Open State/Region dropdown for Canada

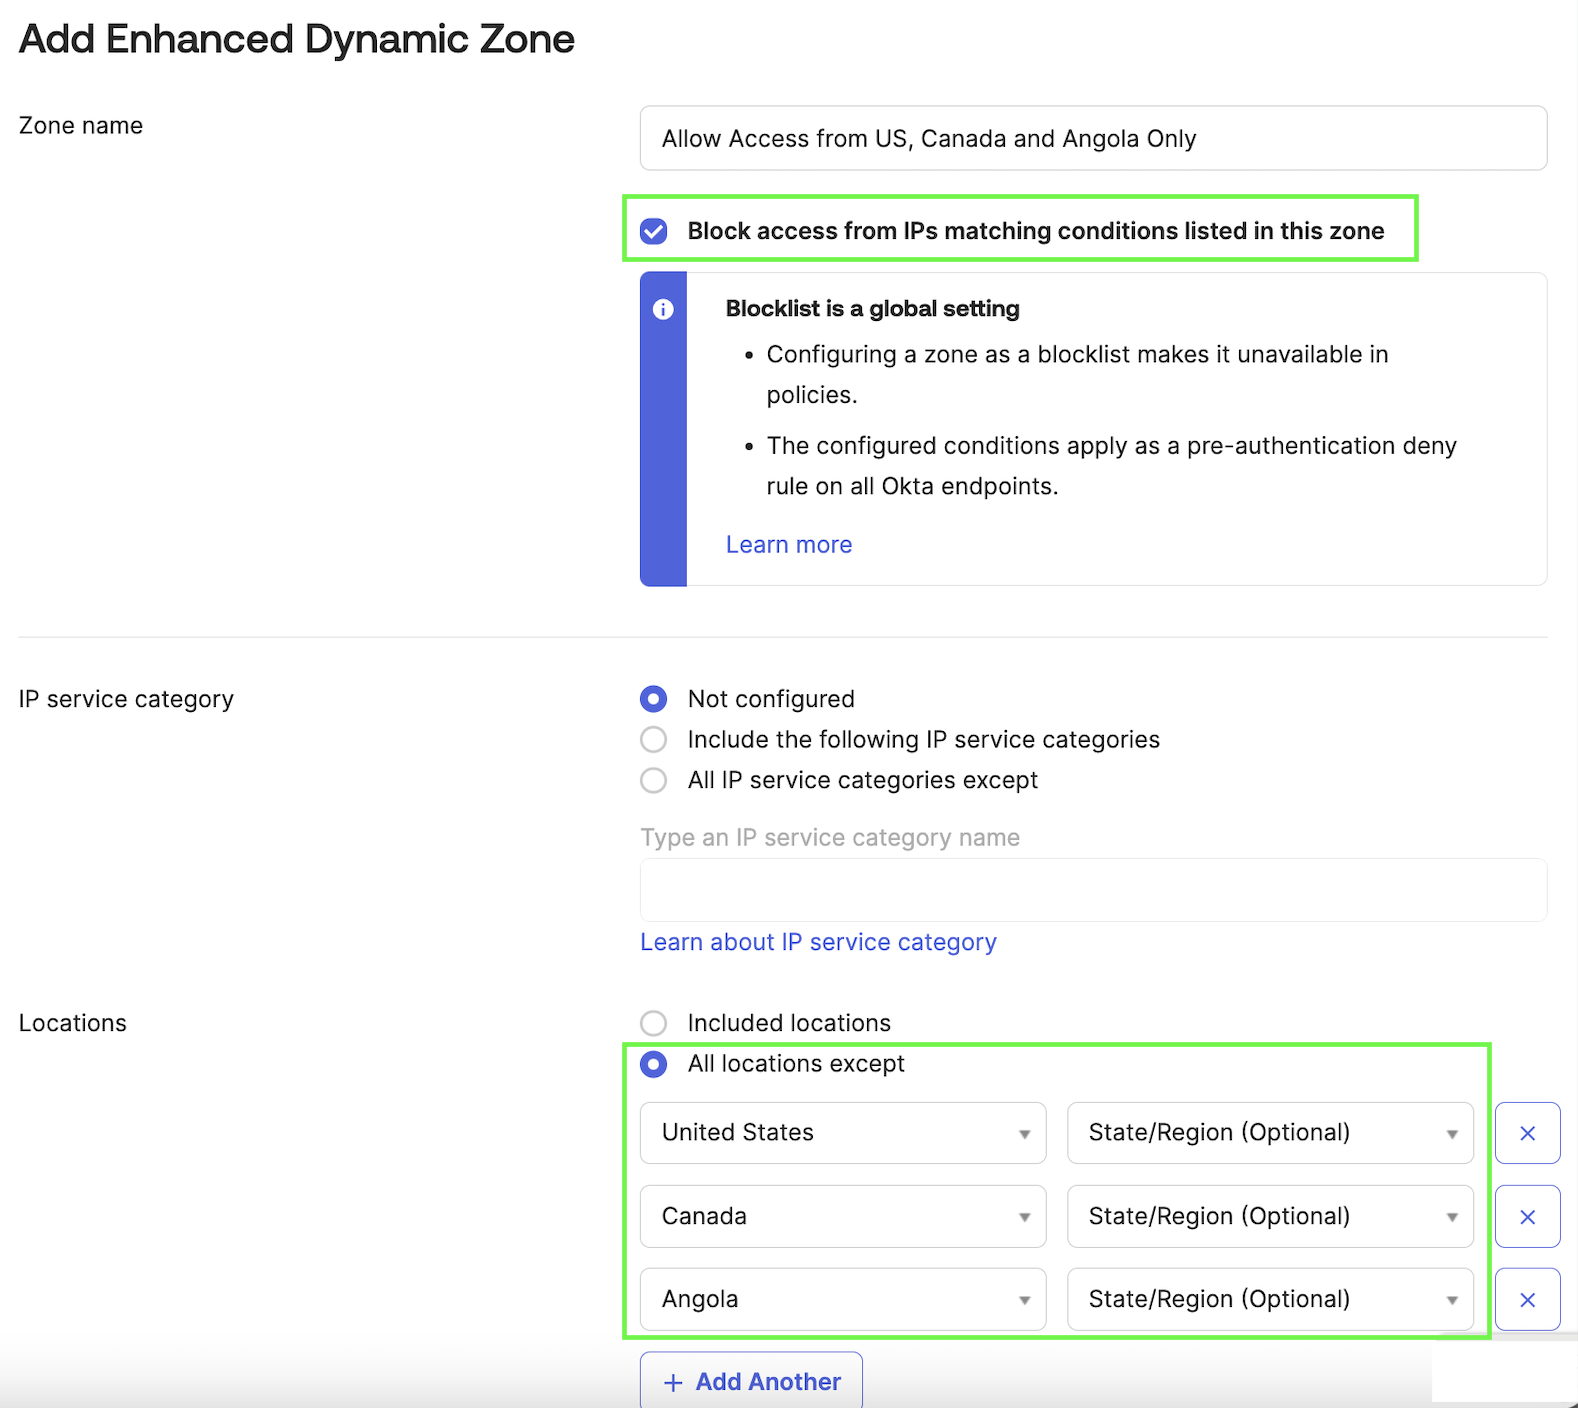point(1270,1216)
